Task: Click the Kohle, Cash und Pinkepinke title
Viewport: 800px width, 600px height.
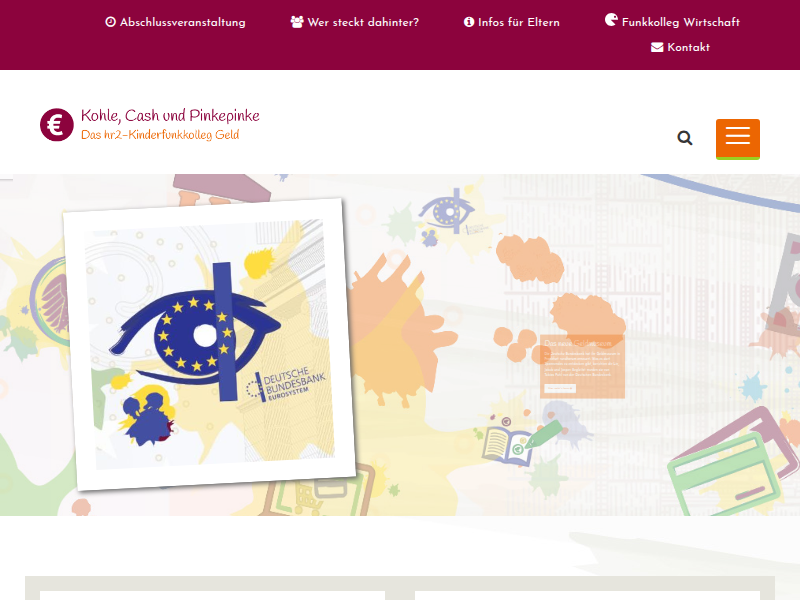Action: (x=170, y=116)
